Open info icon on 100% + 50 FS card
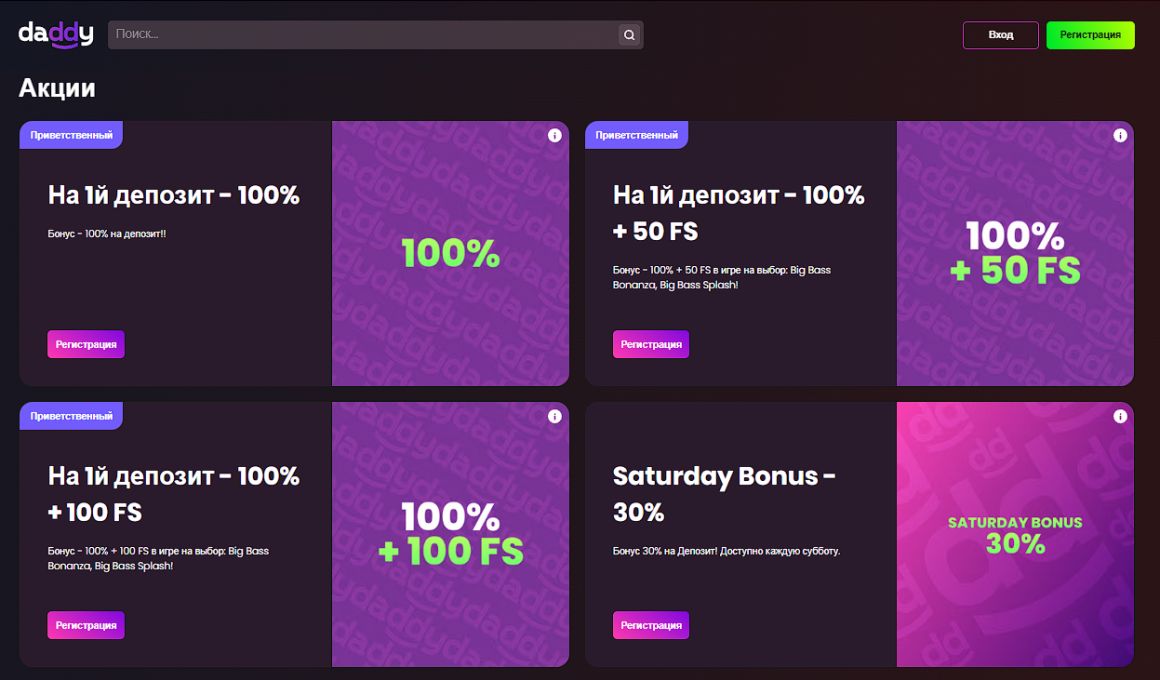Viewport: 1160px width, 680px height. click(1120, 136)
